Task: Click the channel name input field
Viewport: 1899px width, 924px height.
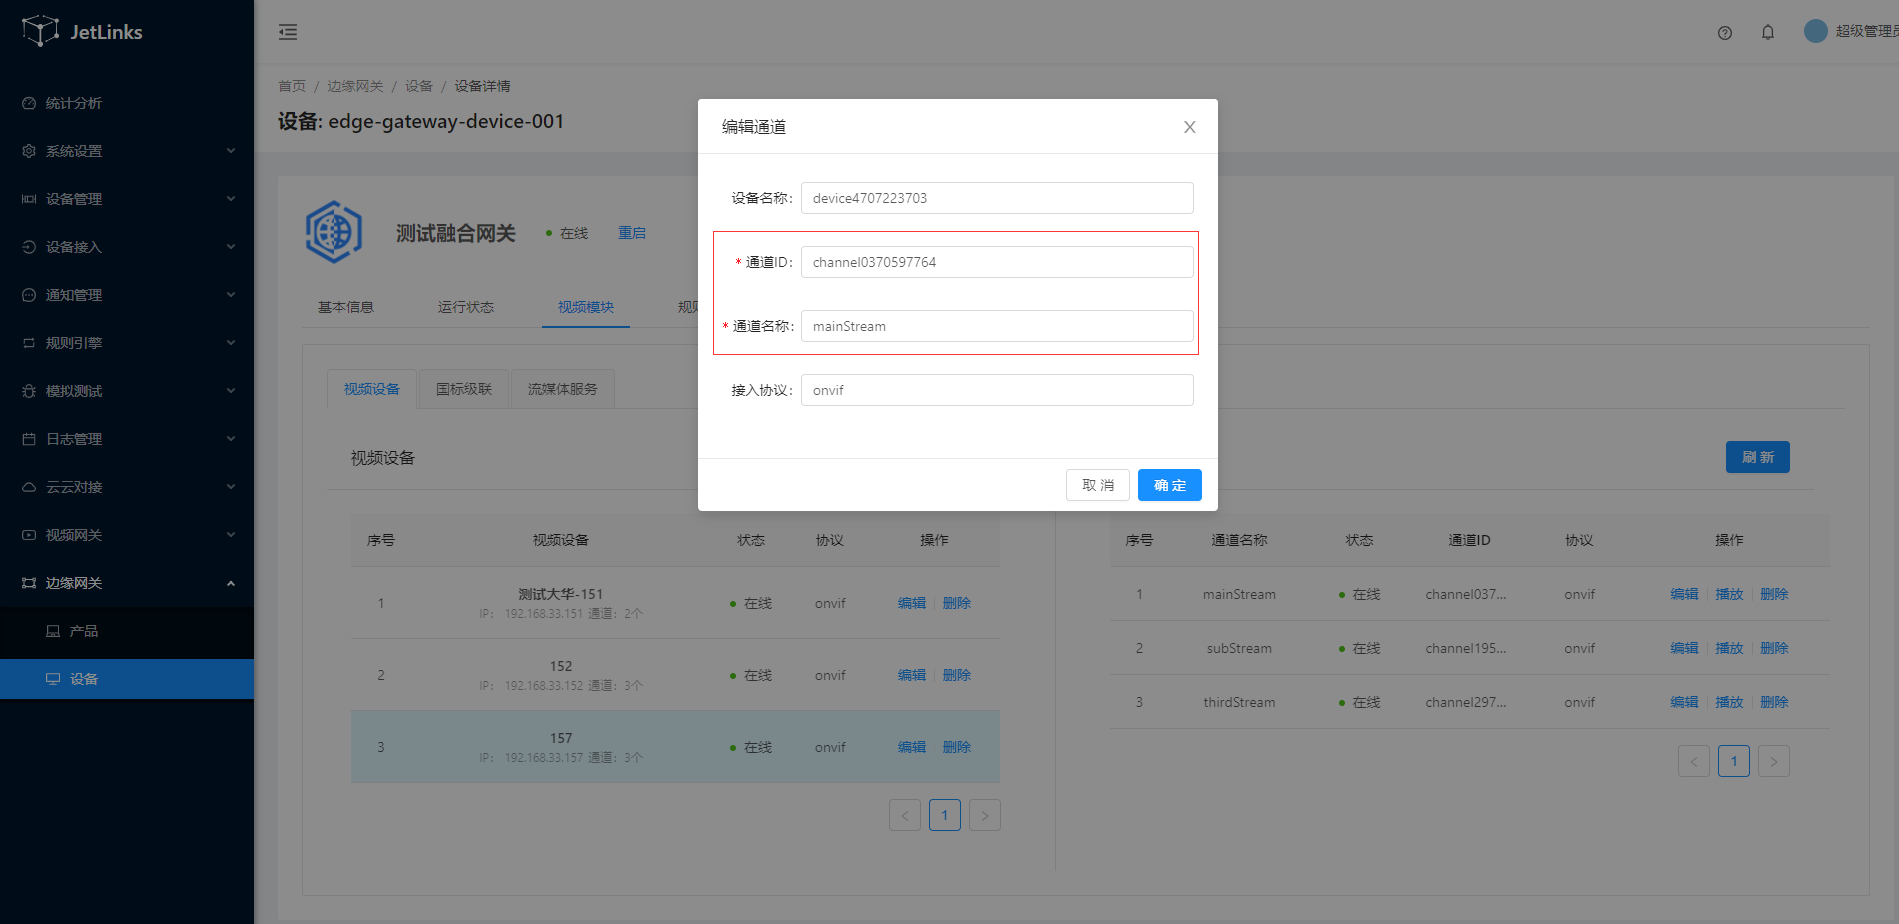Action: [996, 326]
